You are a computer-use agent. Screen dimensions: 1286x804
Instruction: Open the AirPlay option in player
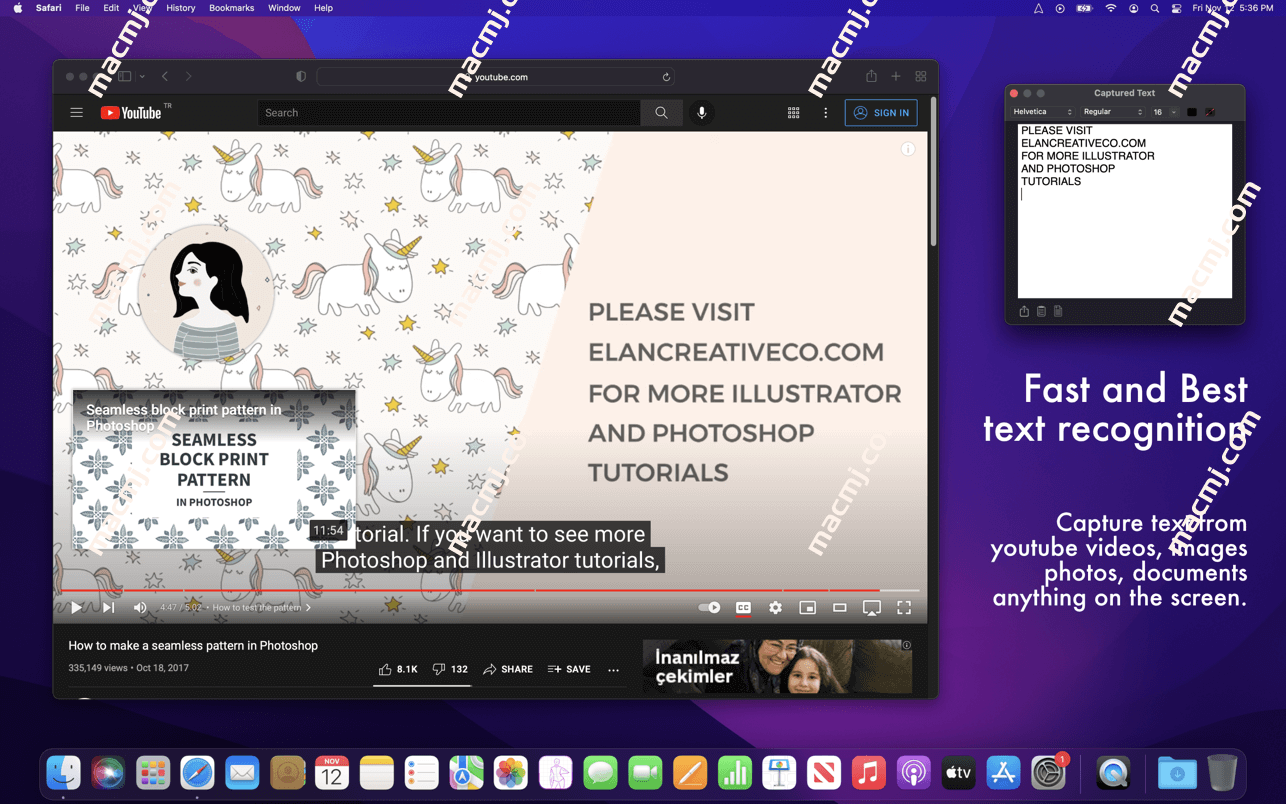[x=872, y=607]
